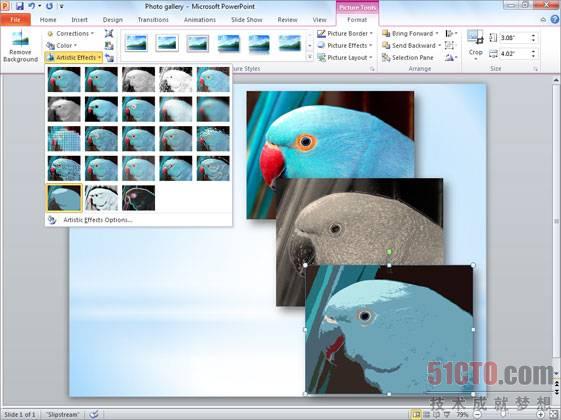Apply the Cement artistic effect thumbnail
Screen dimensions: 561x420
64,168
